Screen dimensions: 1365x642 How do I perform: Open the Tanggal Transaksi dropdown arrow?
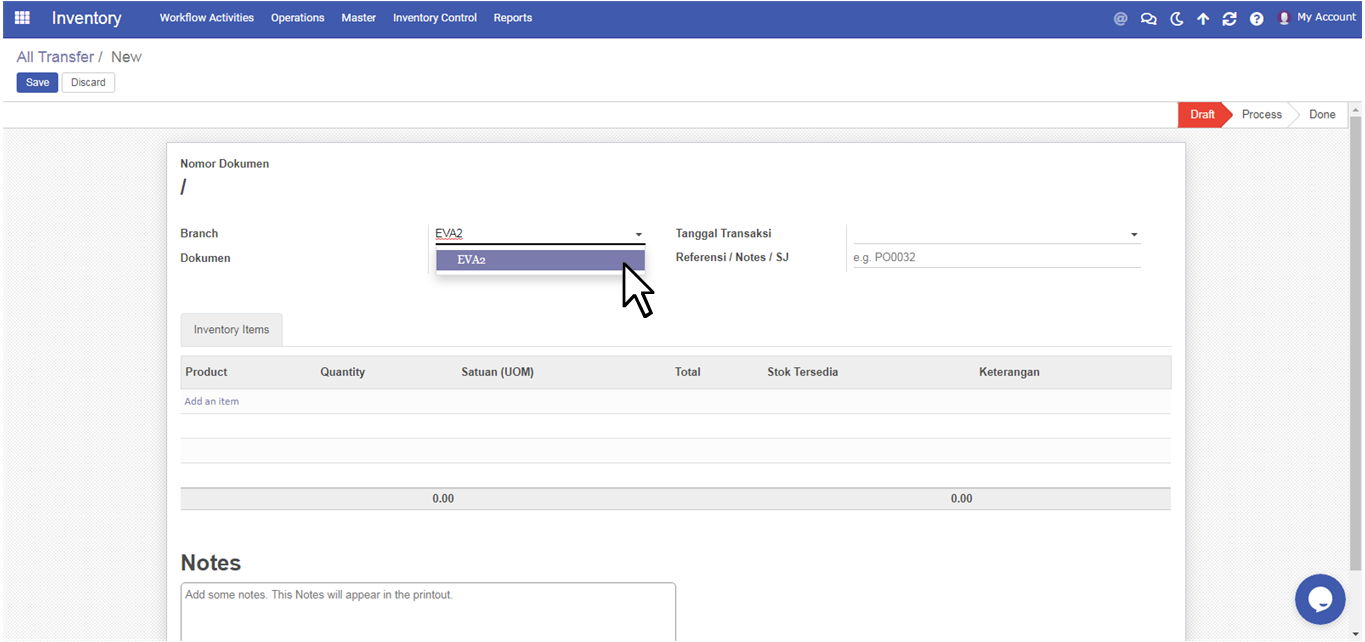1134,235
